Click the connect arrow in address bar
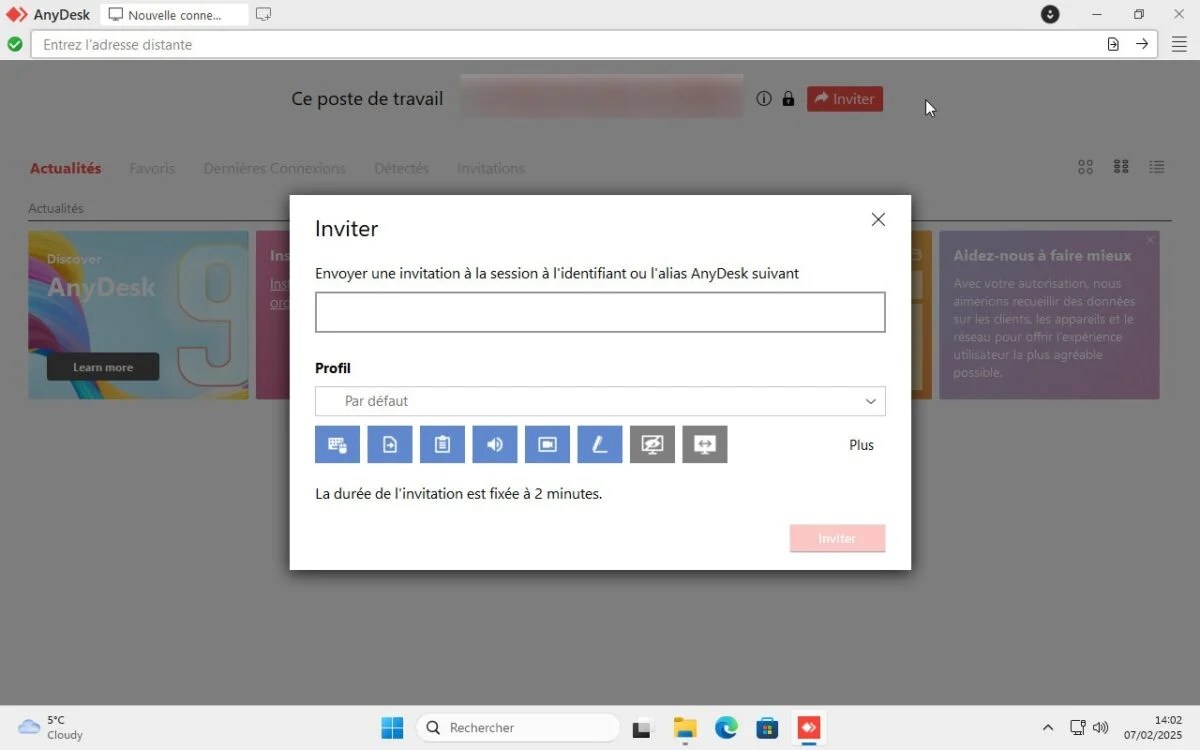 tap(1142, 44)
